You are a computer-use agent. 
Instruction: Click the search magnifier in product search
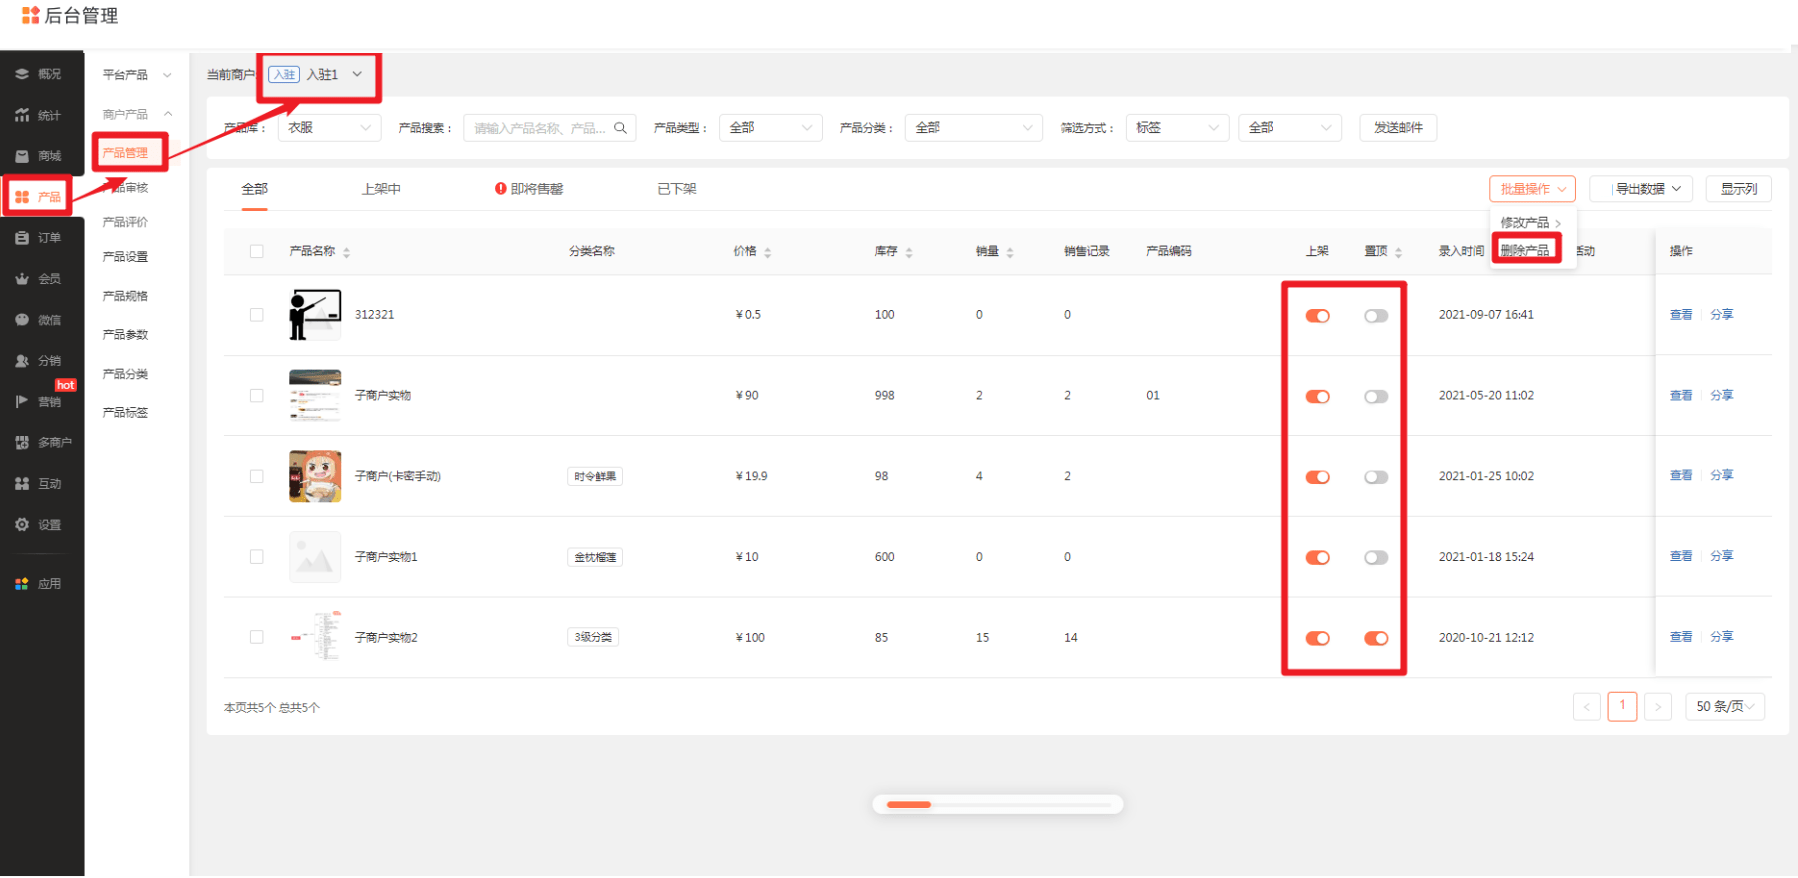pos(620,128)
